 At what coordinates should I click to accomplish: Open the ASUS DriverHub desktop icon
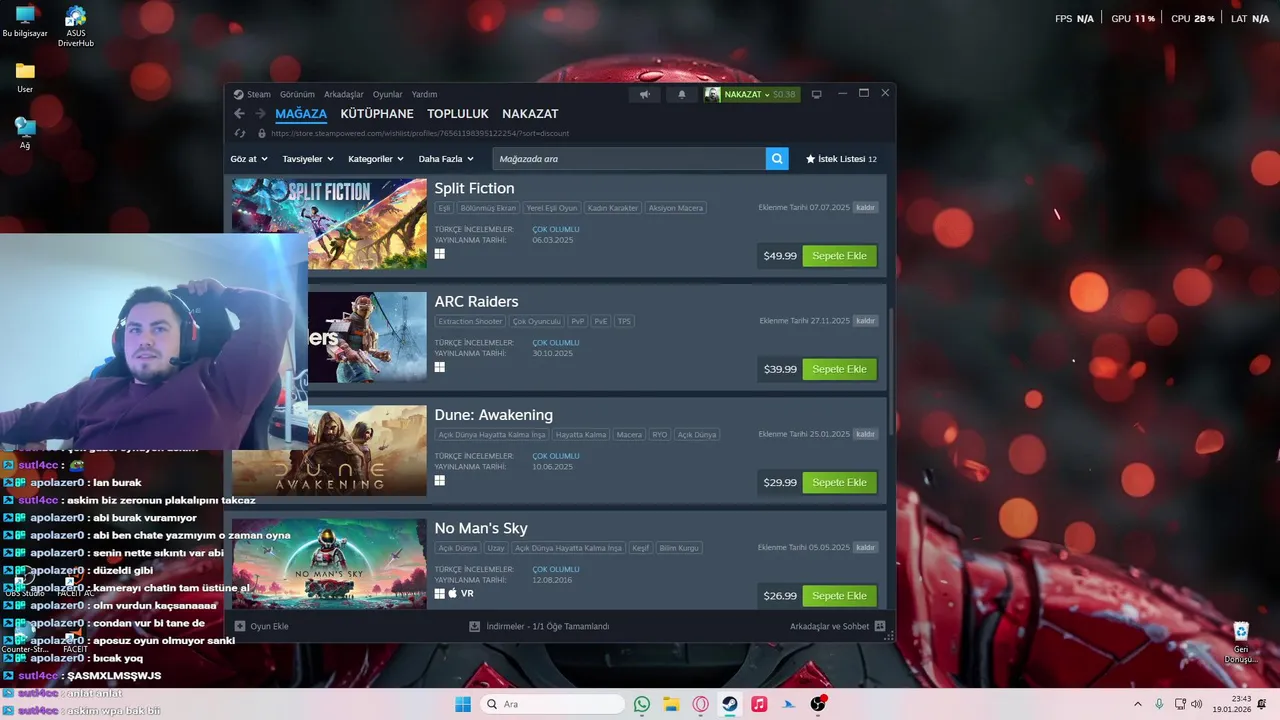coord(75,26)
